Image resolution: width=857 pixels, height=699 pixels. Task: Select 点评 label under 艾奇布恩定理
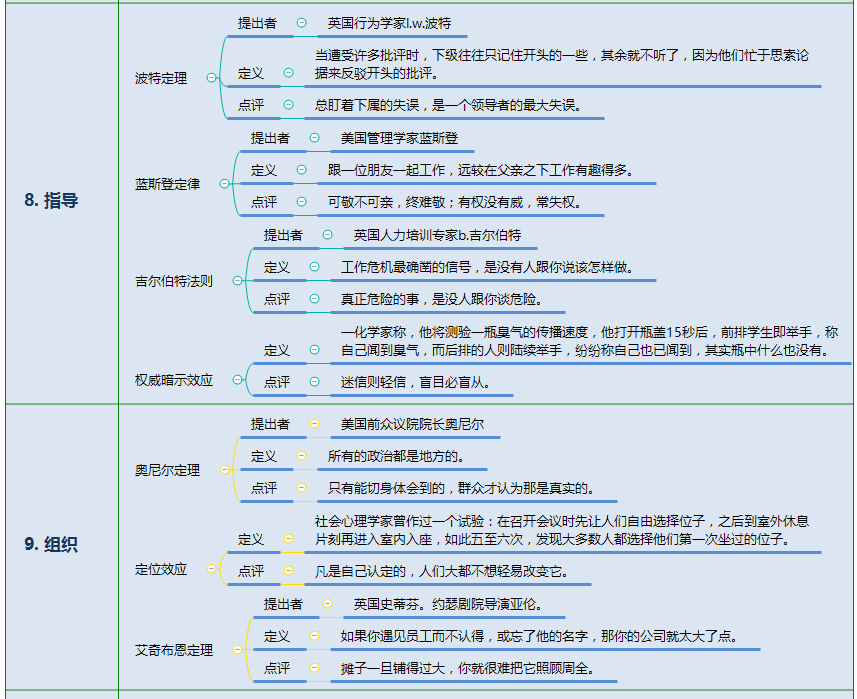(277, 668)
